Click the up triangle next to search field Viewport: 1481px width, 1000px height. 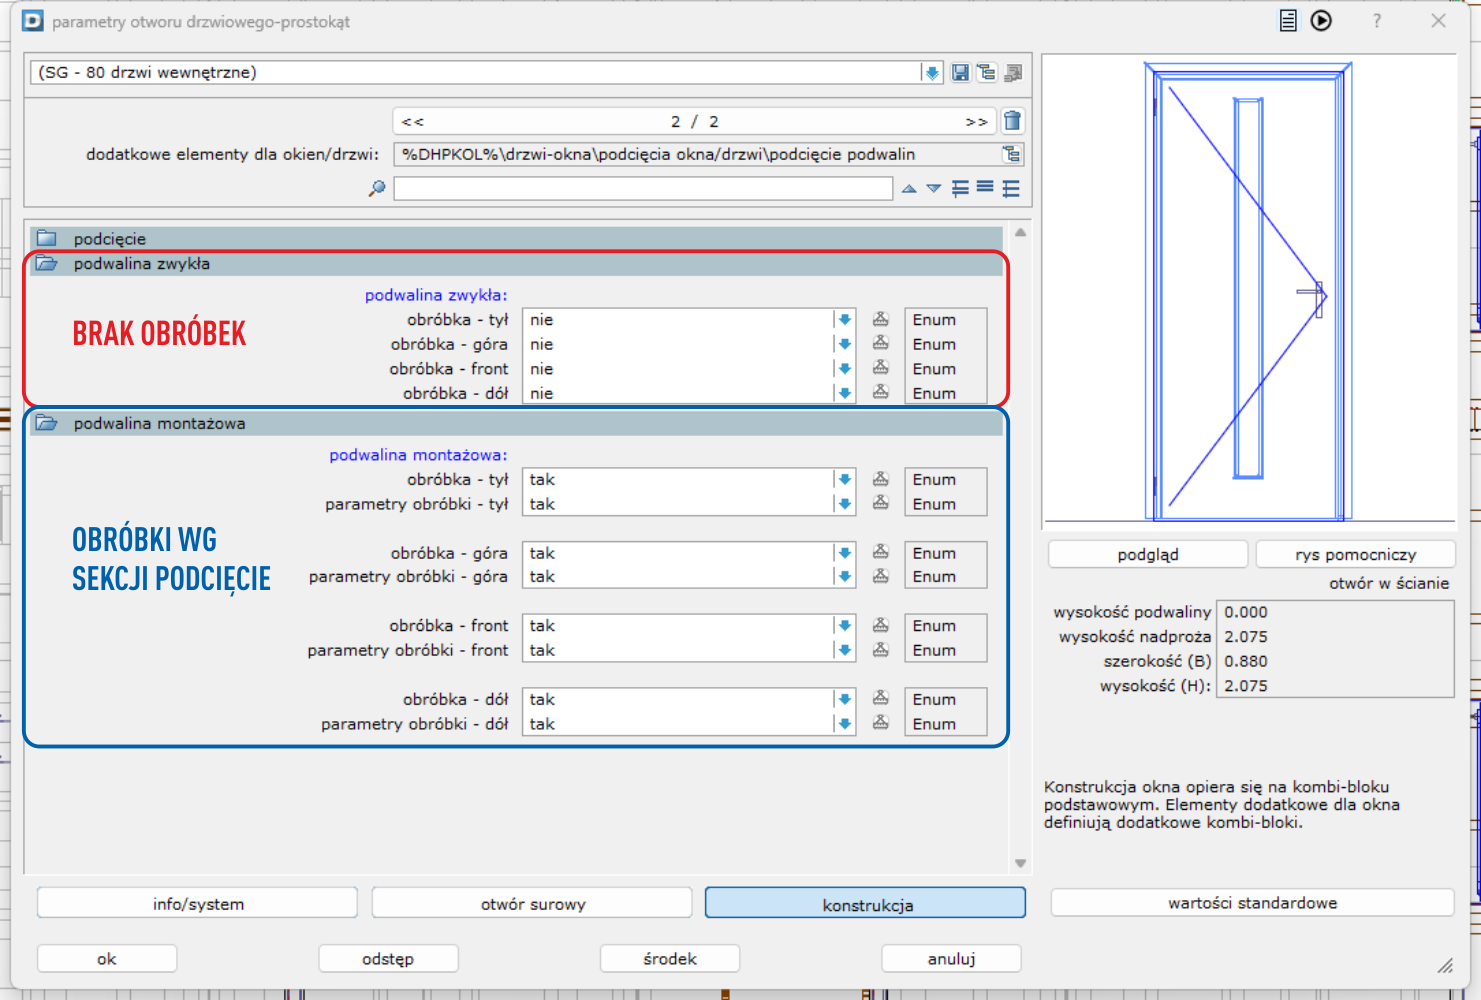pos(909,188)
